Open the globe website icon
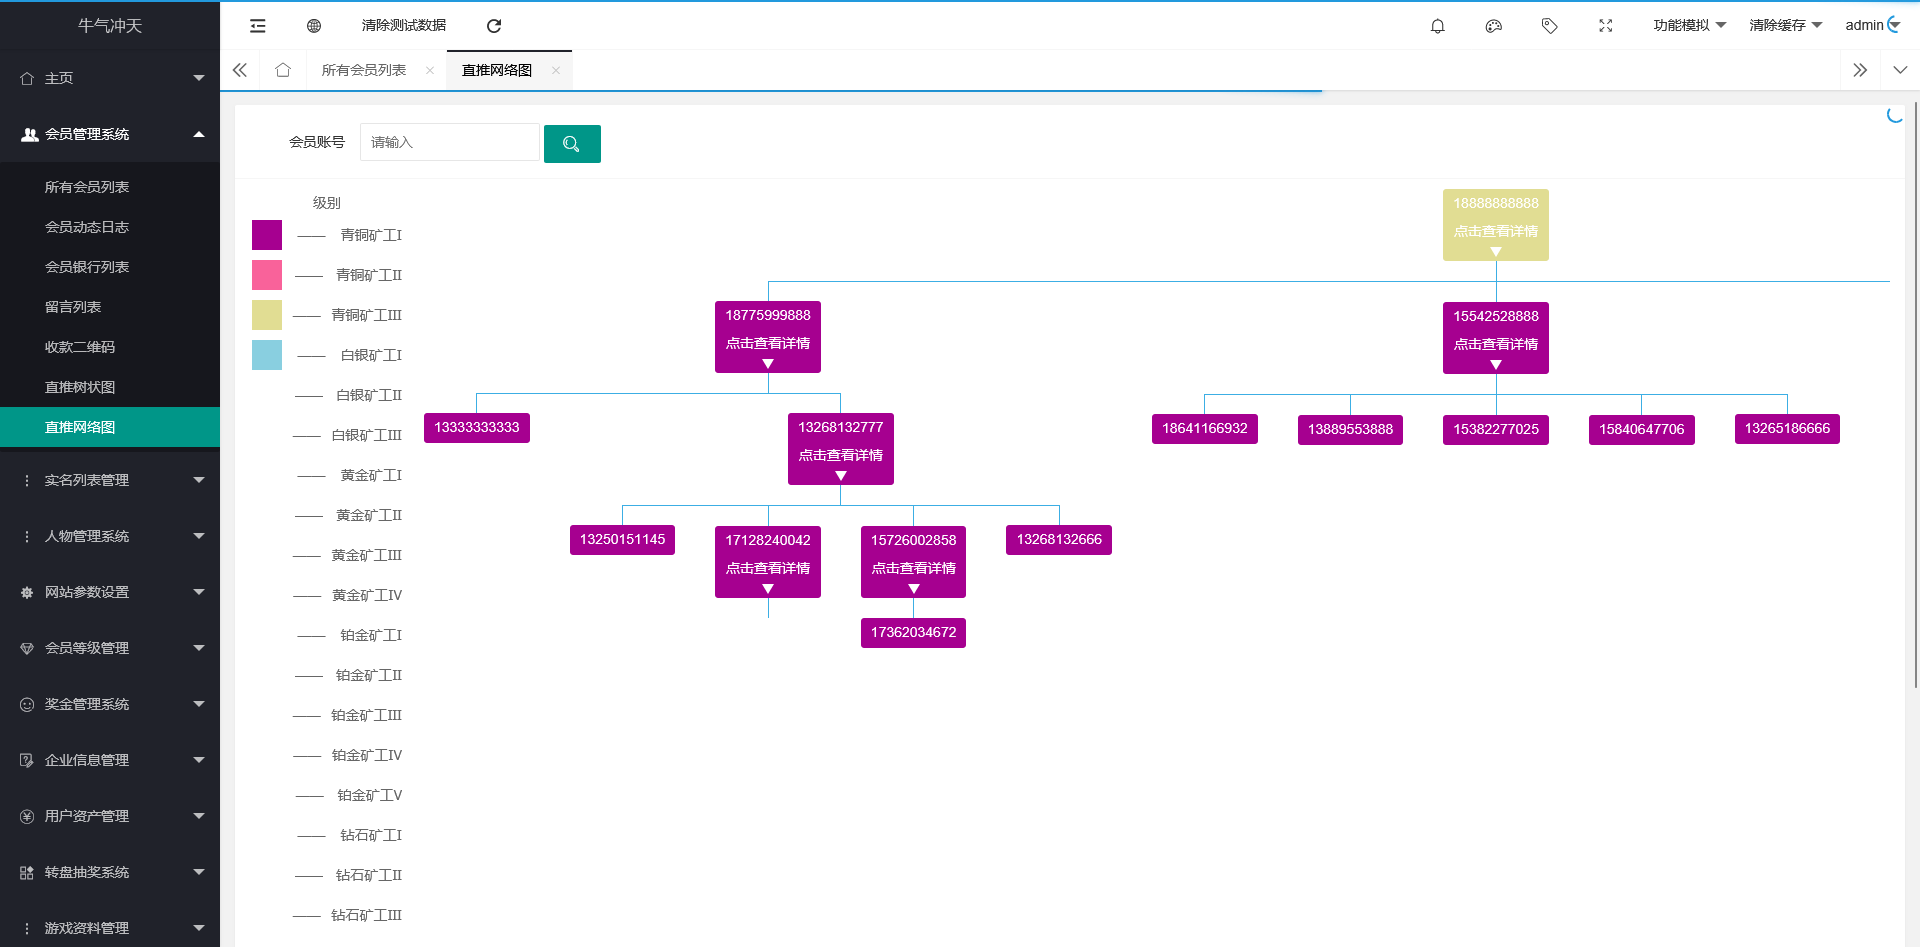The height and width of the screenshot is (947, 1920). (314, 26)
